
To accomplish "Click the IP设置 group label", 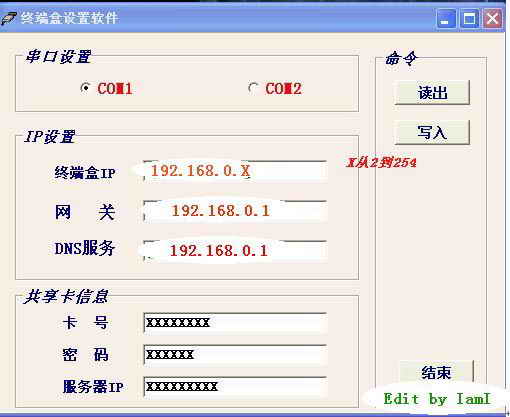I will pyautogui.click(x=50, y=137).
